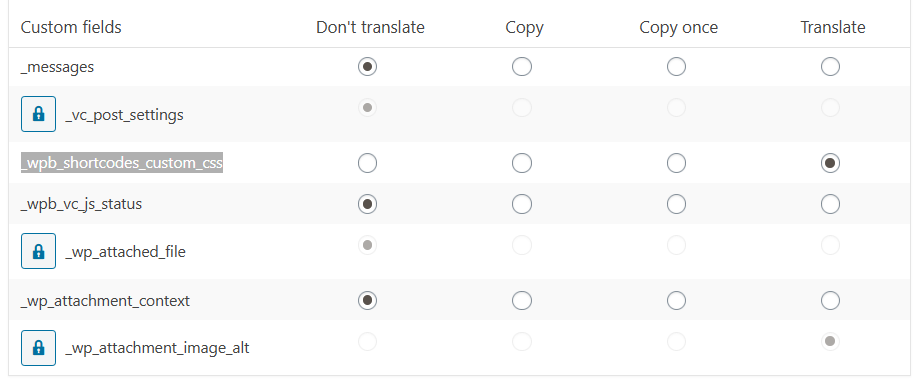The height and width of the screenshot is (385, 919).
Task: Choose Copy once for _wpb_shortcodes_custom_css
Action: (x=676, y=162)
